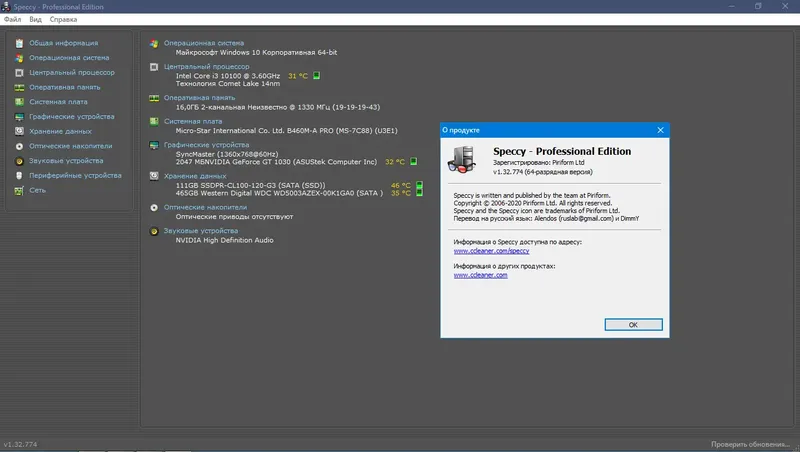Click the Micro-Star International B460M-A PRO line
Screen dimensions: 800x452
[x=286, y=131]
